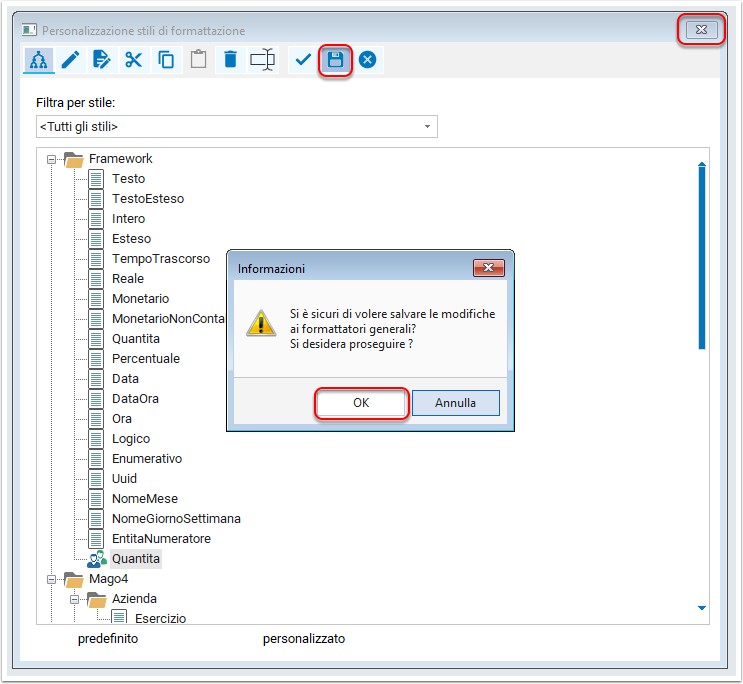Click the rename text-cursor icon

pos(263,60)
